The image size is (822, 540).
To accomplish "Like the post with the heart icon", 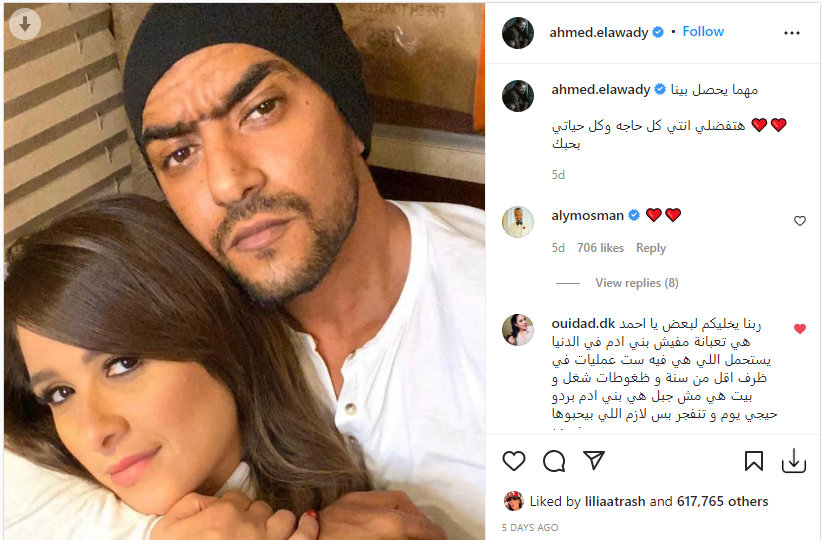I will click(514, 461).
